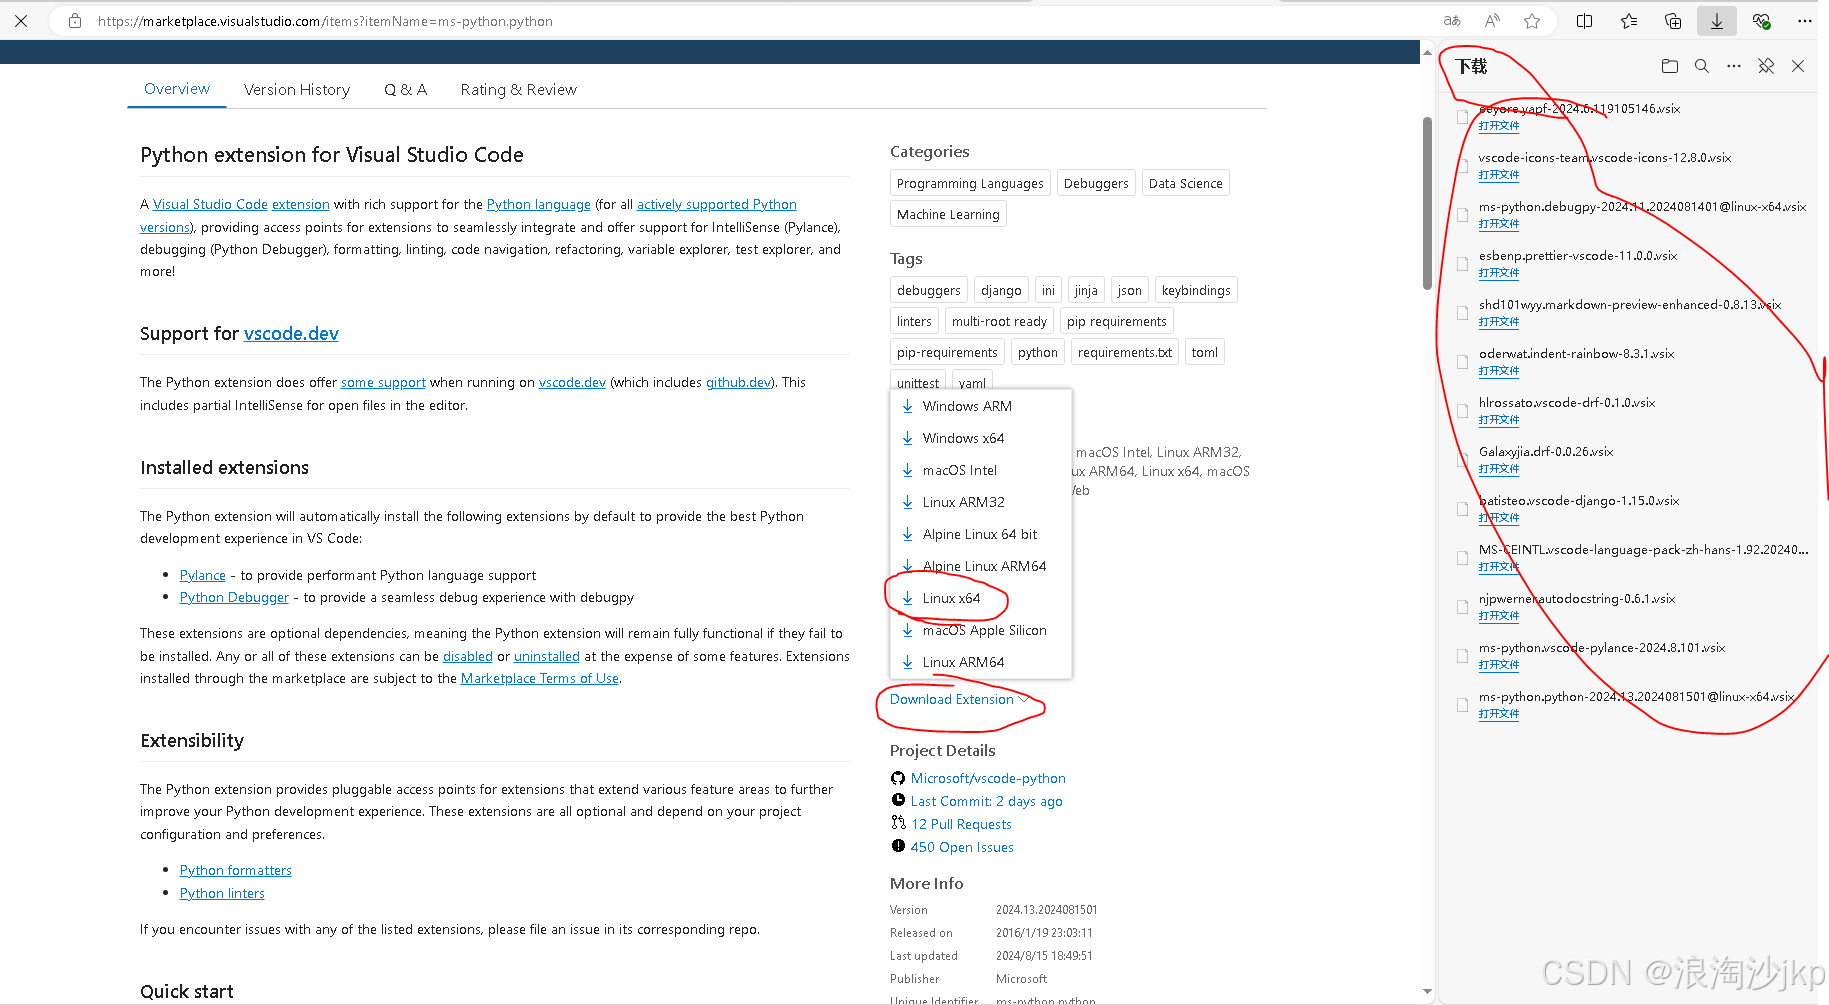Select macOS Apple Silicon download option
1829x1005 pixels.
pyautogui.click(x=985, y=630)
